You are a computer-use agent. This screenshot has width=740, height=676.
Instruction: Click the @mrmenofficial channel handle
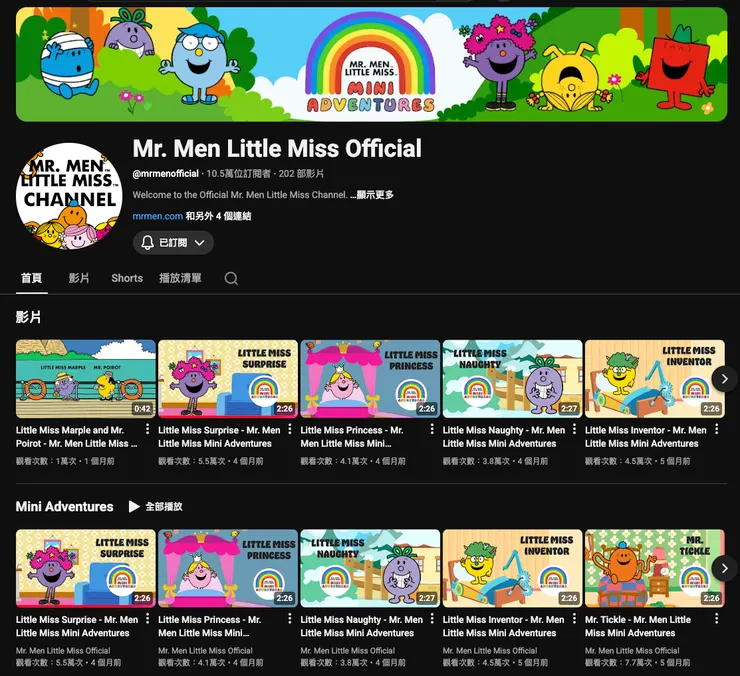coord(166,174)
